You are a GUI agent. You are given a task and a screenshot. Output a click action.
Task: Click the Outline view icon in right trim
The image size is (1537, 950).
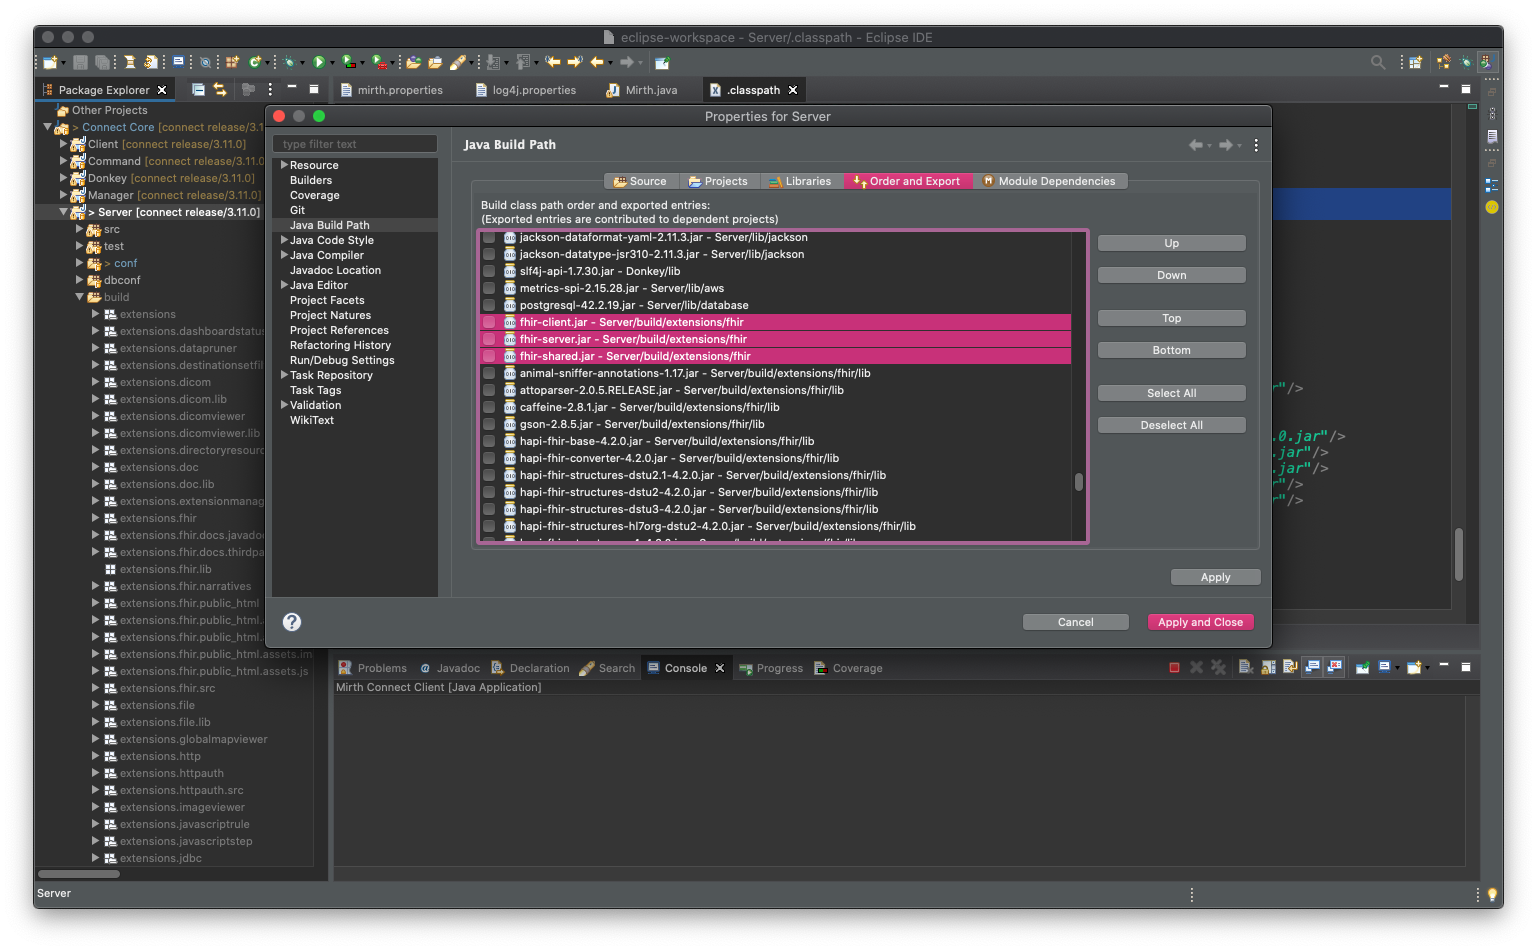click(x=1492, y=185)
